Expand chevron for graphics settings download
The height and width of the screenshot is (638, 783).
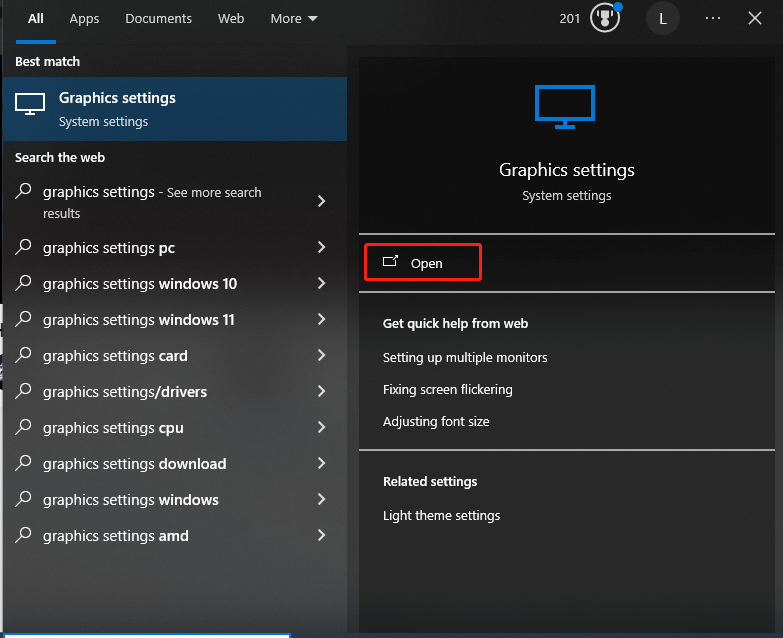pos(322,463)
